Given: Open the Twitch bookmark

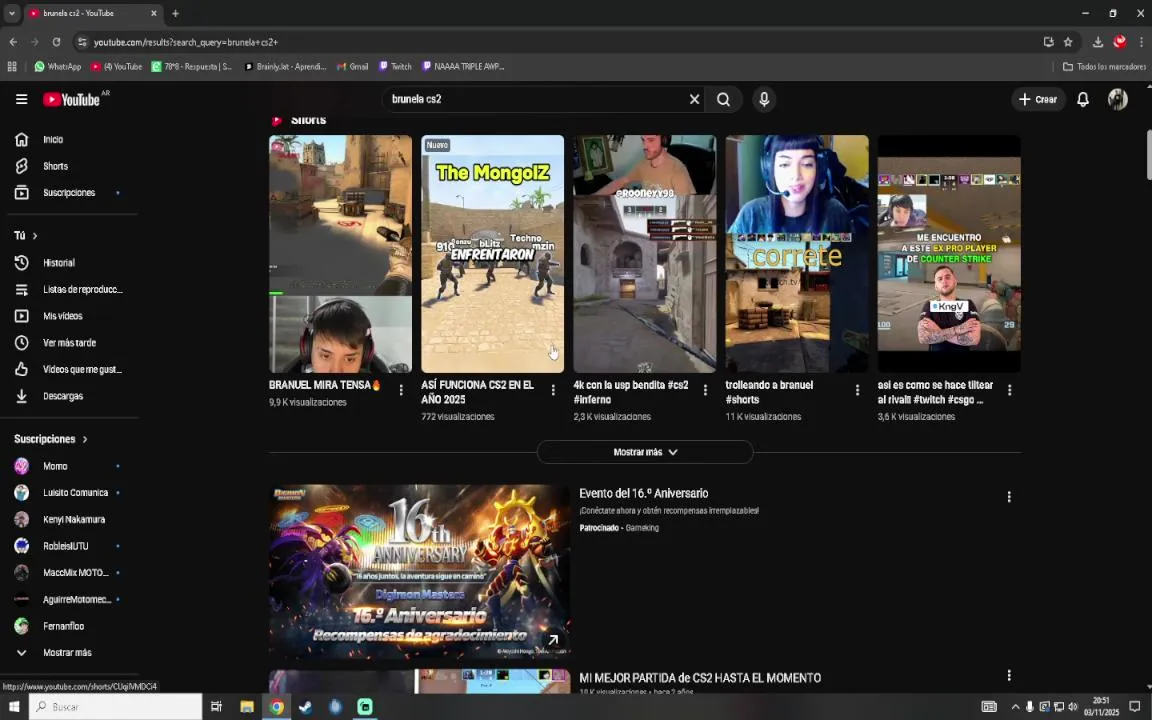Looking at the screenshot, I should coord(395,66).
